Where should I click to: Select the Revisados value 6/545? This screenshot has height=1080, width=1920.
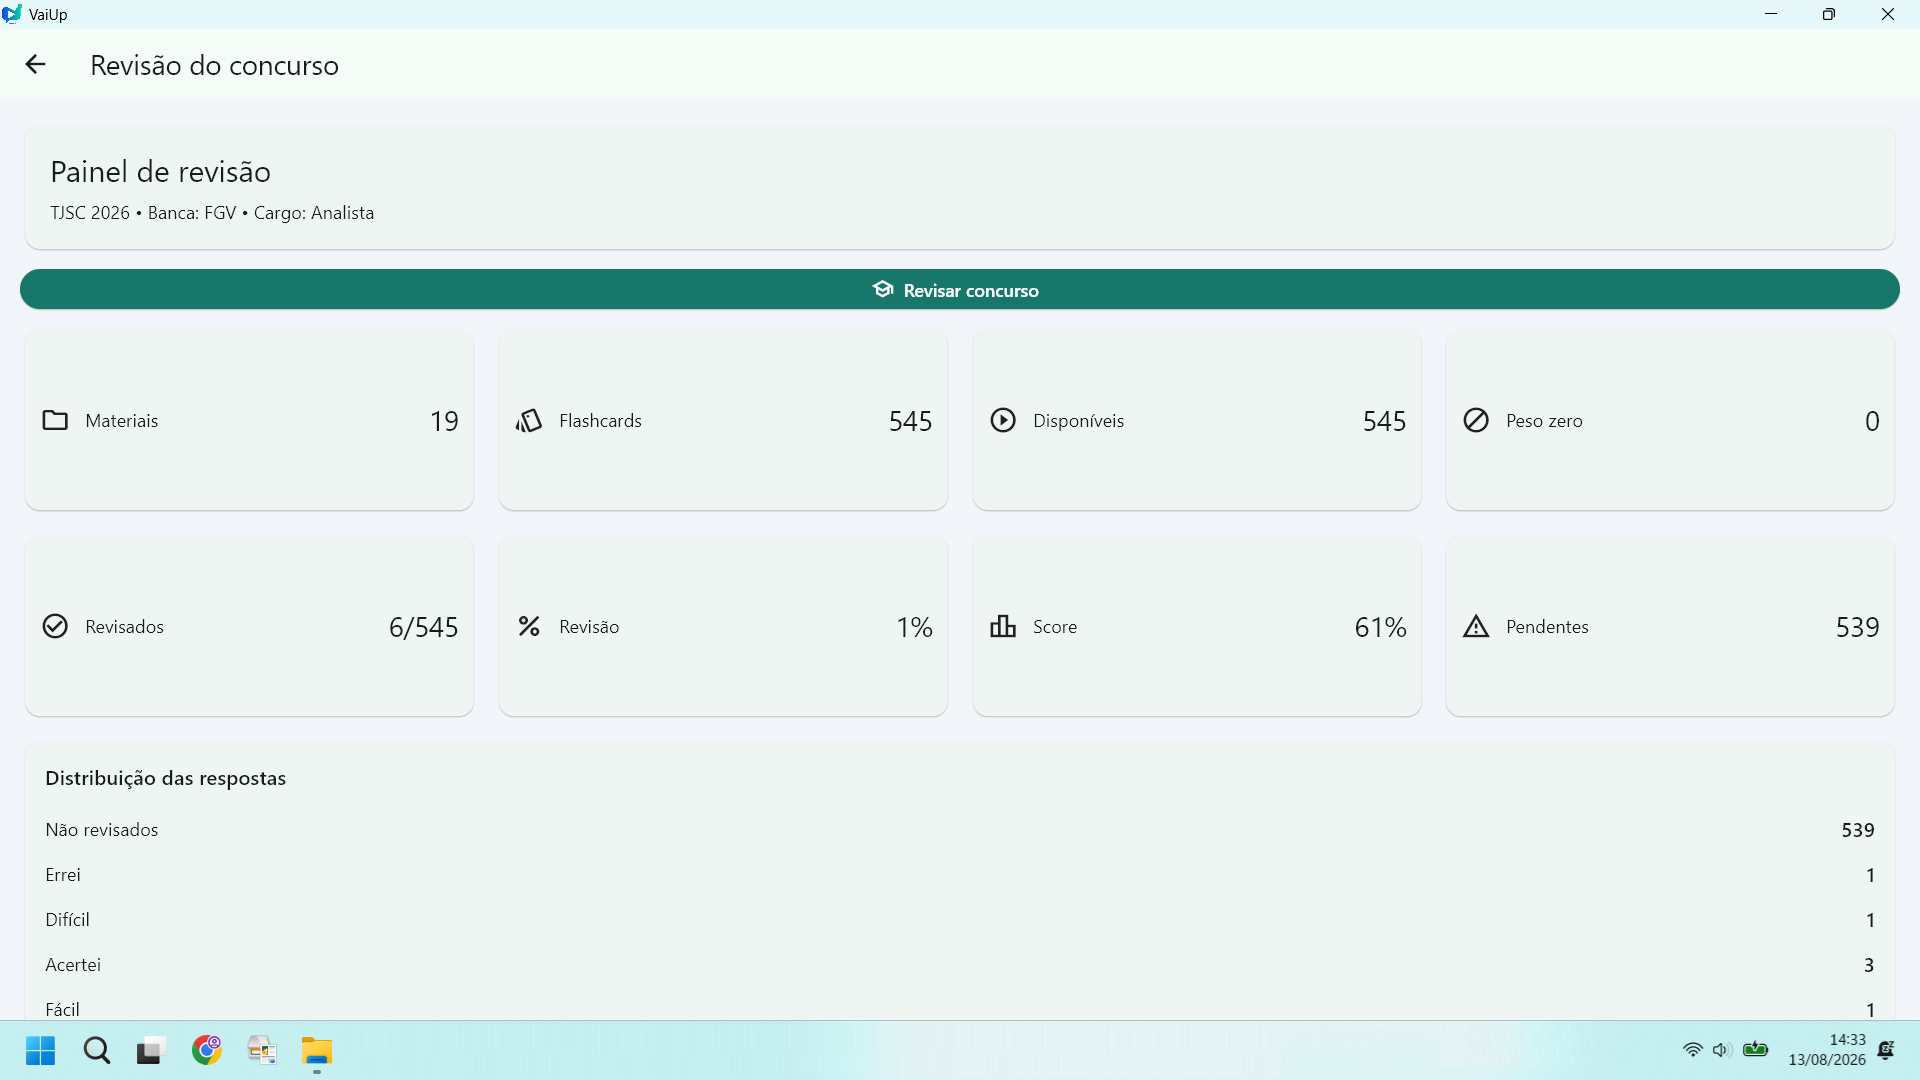pyautogui.click(x=423, y=627)
